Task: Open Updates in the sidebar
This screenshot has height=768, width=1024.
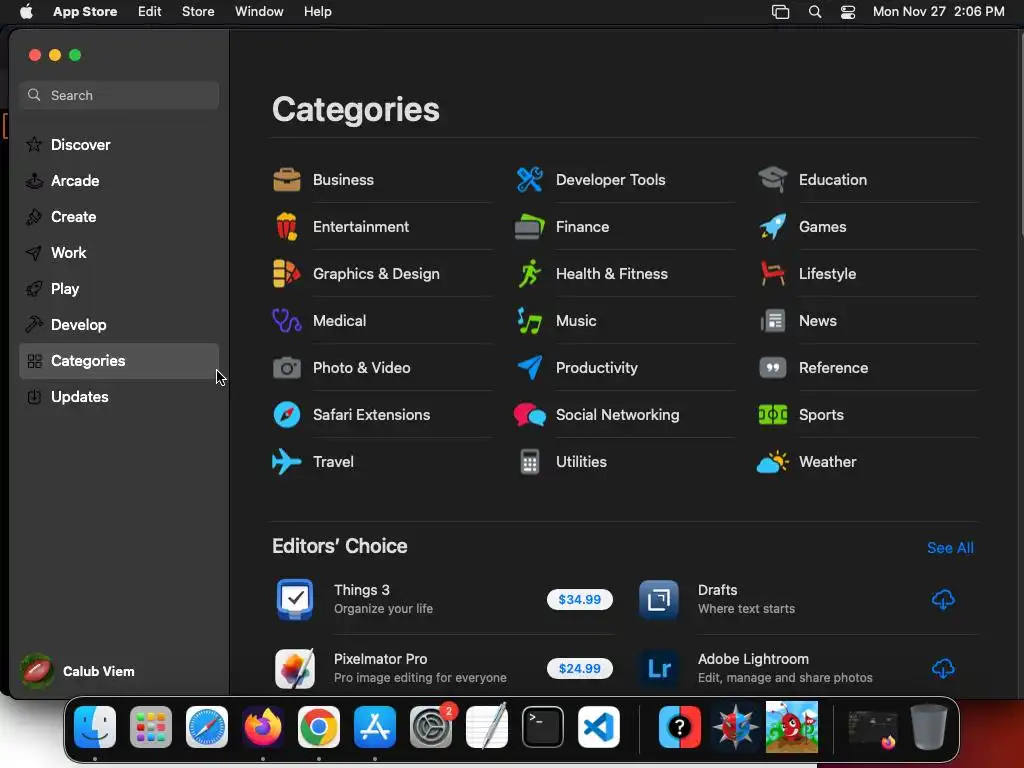Action: (x=119, y=396)
